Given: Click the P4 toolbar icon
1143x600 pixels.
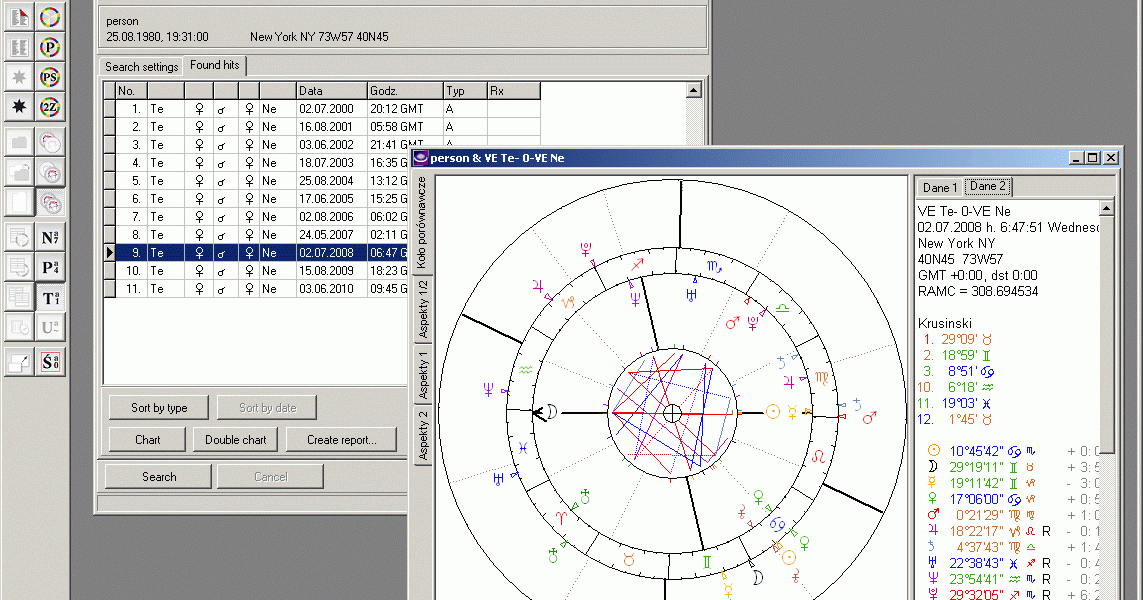Looking at the screenshot, I should [48, 266].
